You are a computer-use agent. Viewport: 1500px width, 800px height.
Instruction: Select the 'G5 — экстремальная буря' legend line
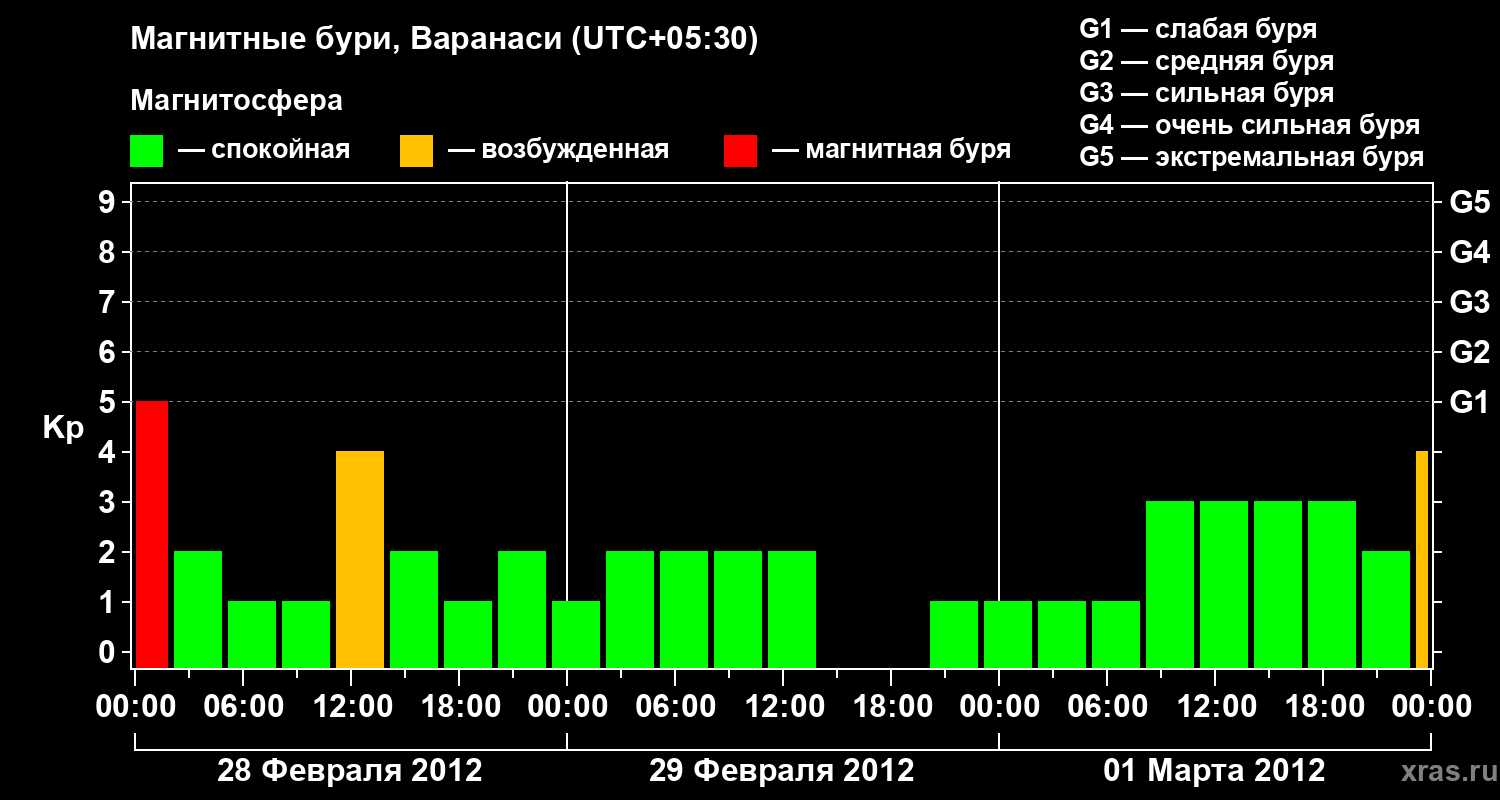click(x=1252, y=157)
